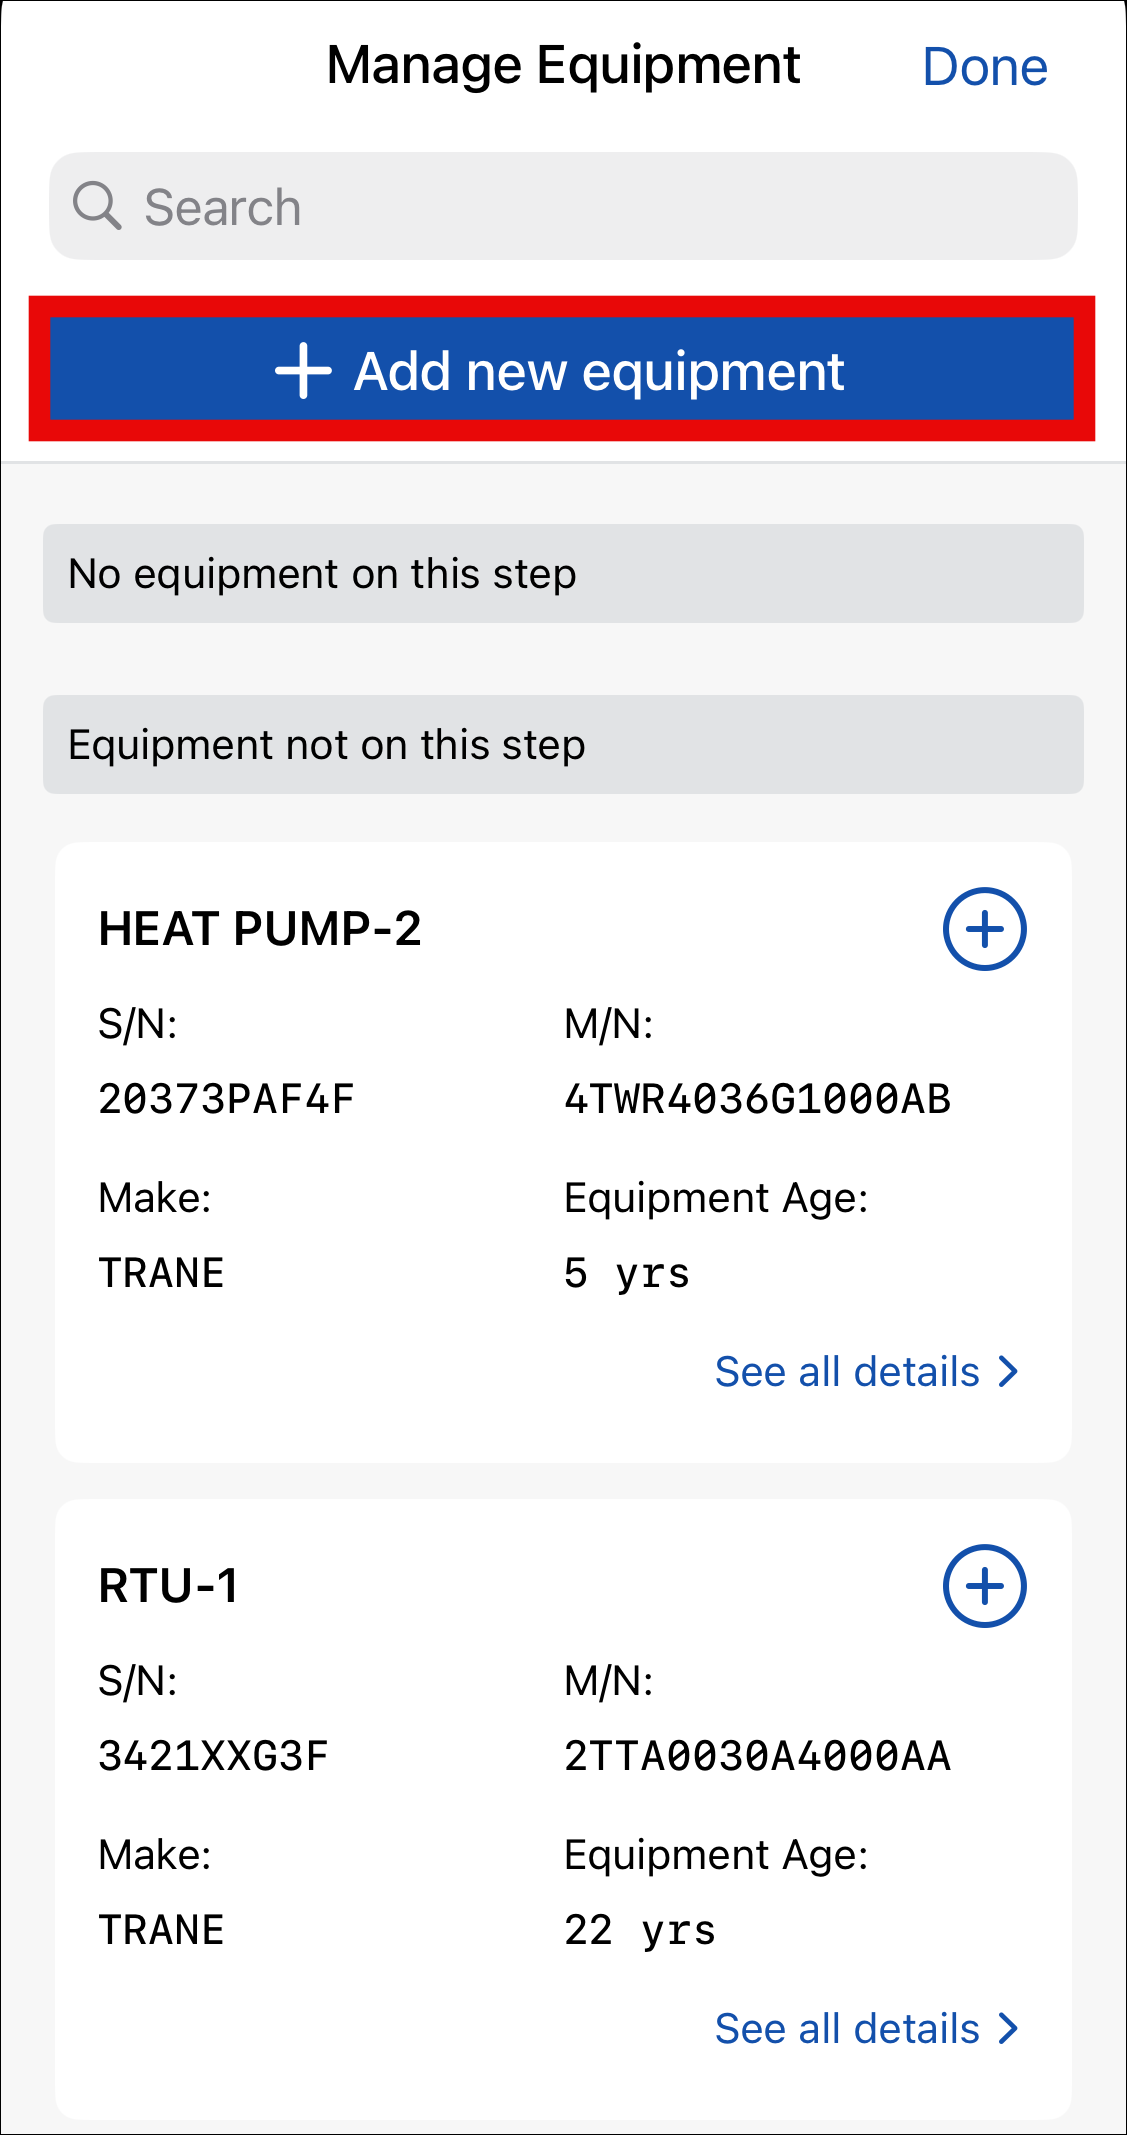Click the plus icon on Add new equipment
This screenshot has width=1127, height=2135.
(303, 371)
